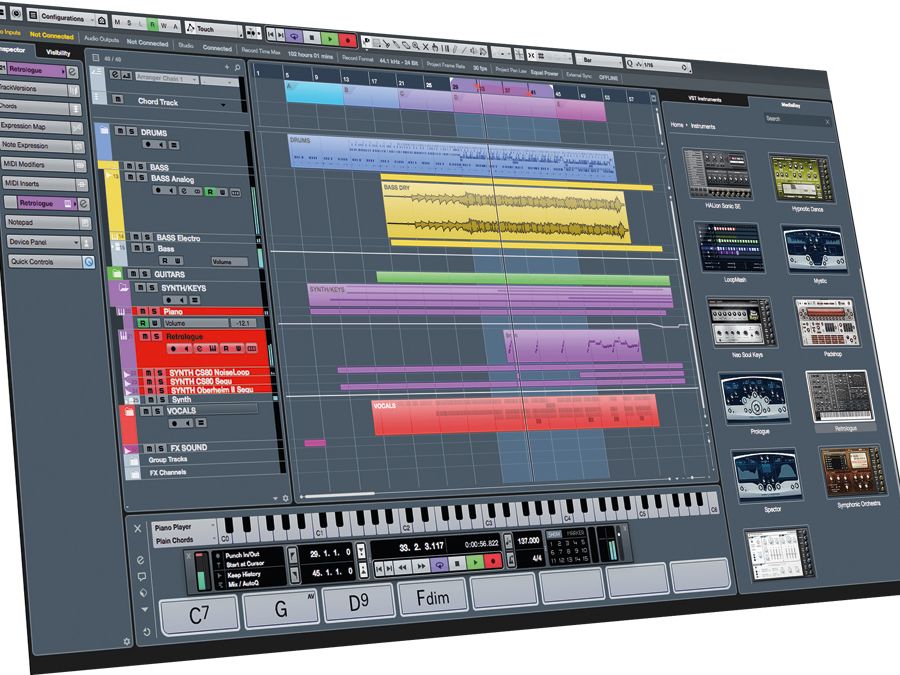Screen dimensions: 900x675
Task: Toggle global Write automation W button
Action: pyautogui.click(x=164, y=25)
